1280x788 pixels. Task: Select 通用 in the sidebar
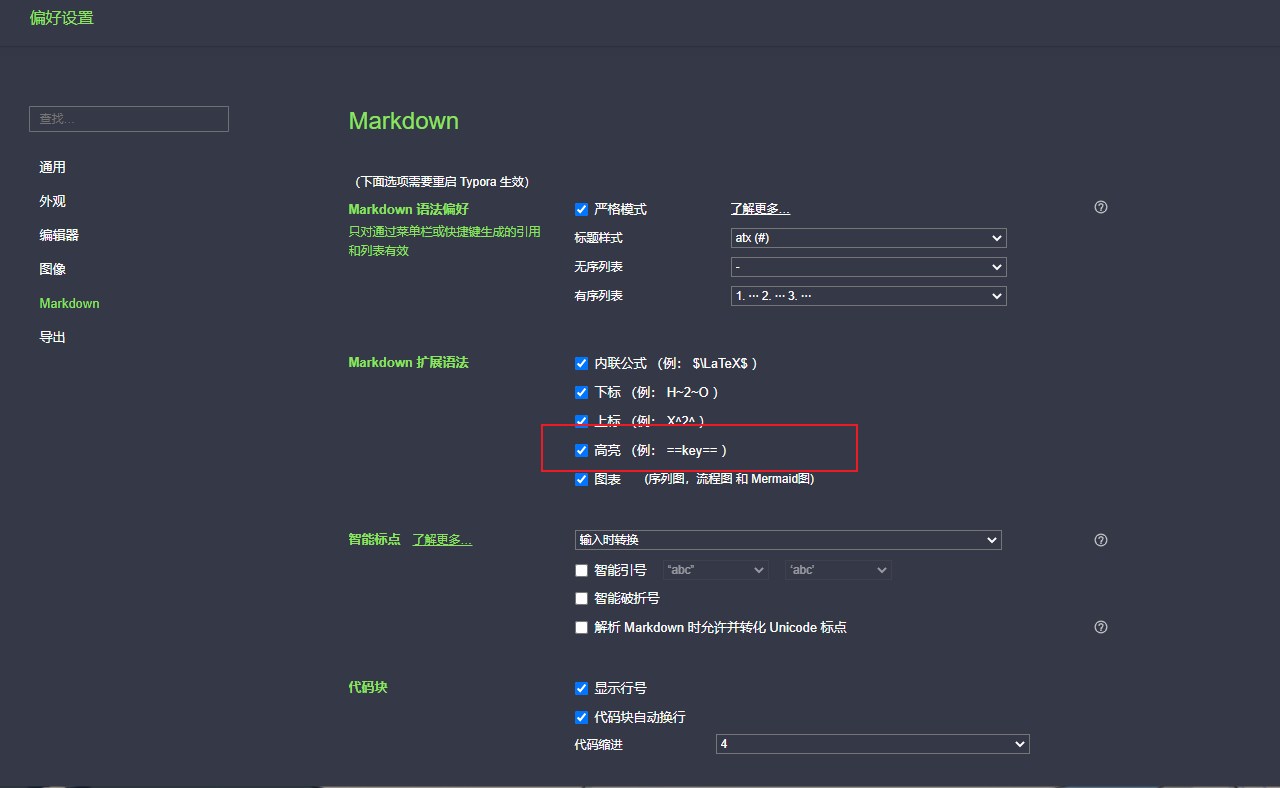coord(52,167)
